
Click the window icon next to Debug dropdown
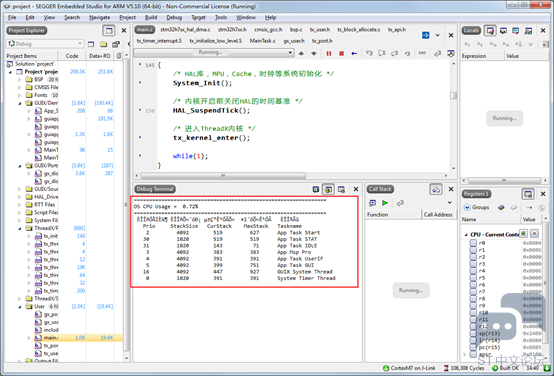click(x=91, y=44)
